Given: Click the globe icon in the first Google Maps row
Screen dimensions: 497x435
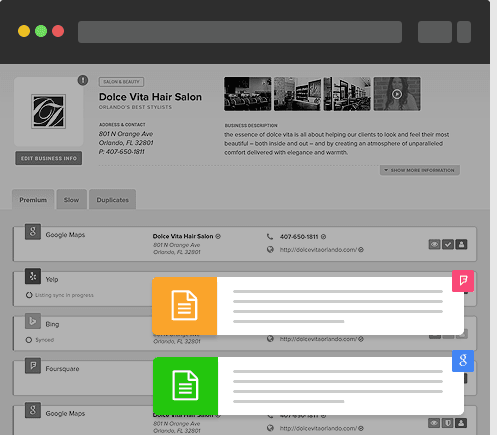Looking at the screenshot, I should [x=270, y=249].
